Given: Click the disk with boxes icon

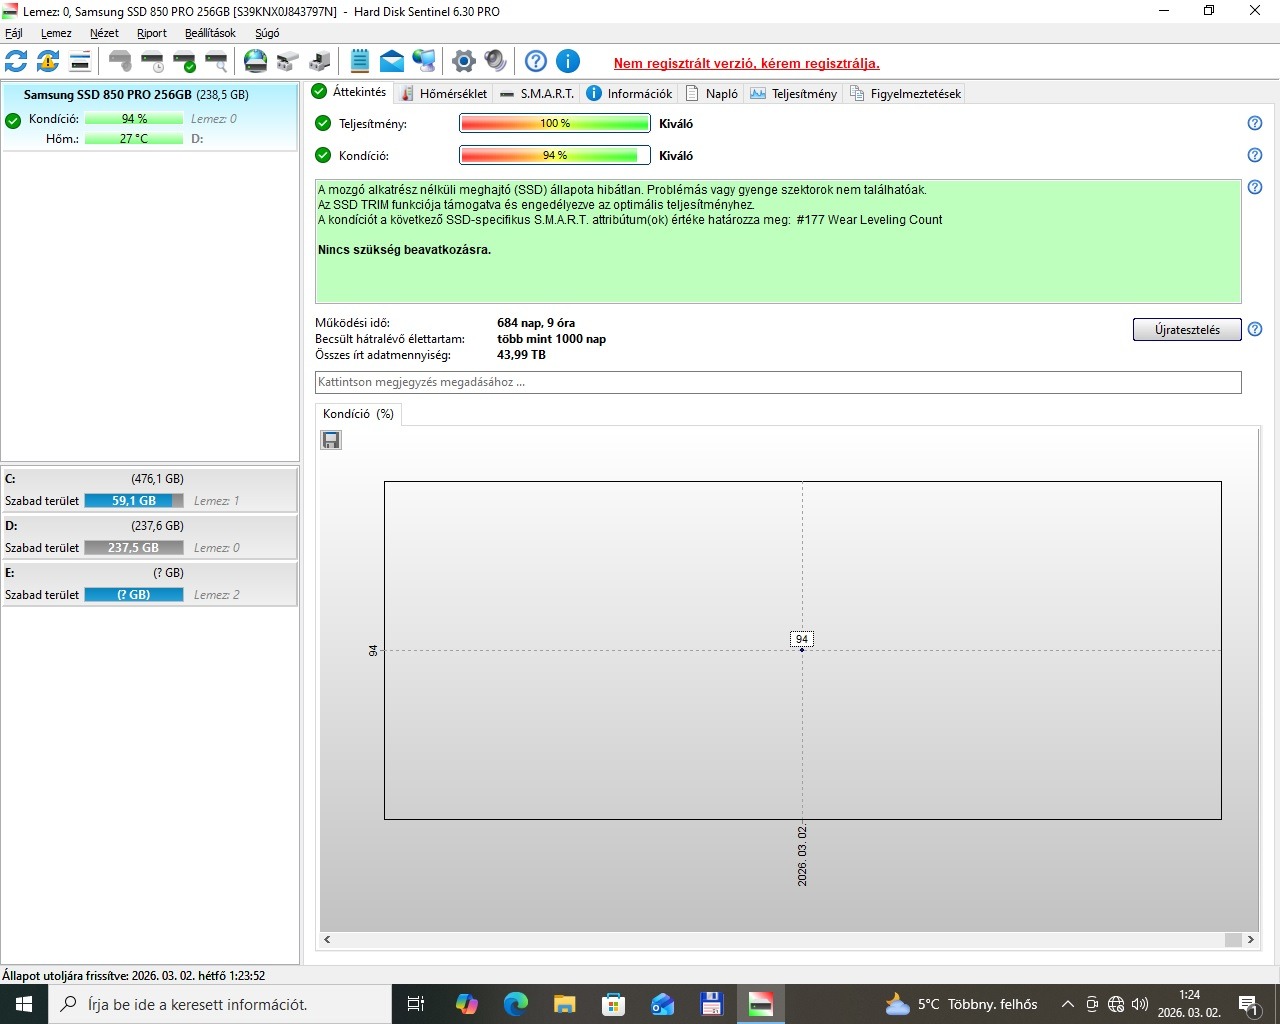Looking at the screenshot, I should coord(288,62).
